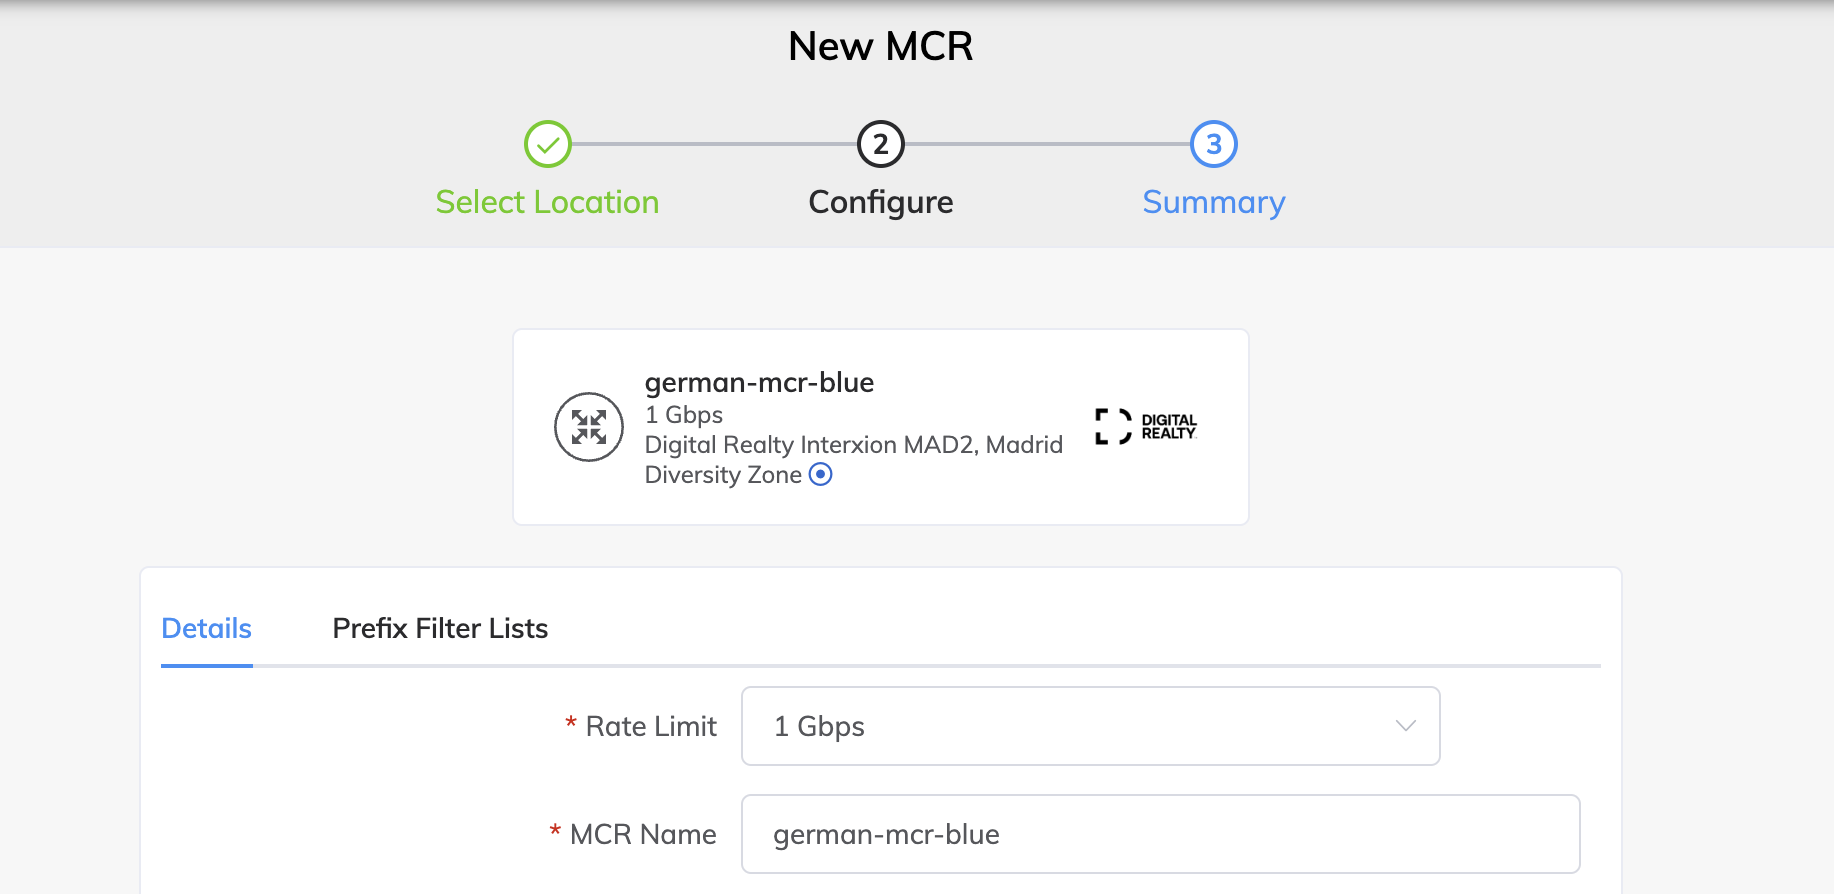Click the Configure step label

[880, 203]
